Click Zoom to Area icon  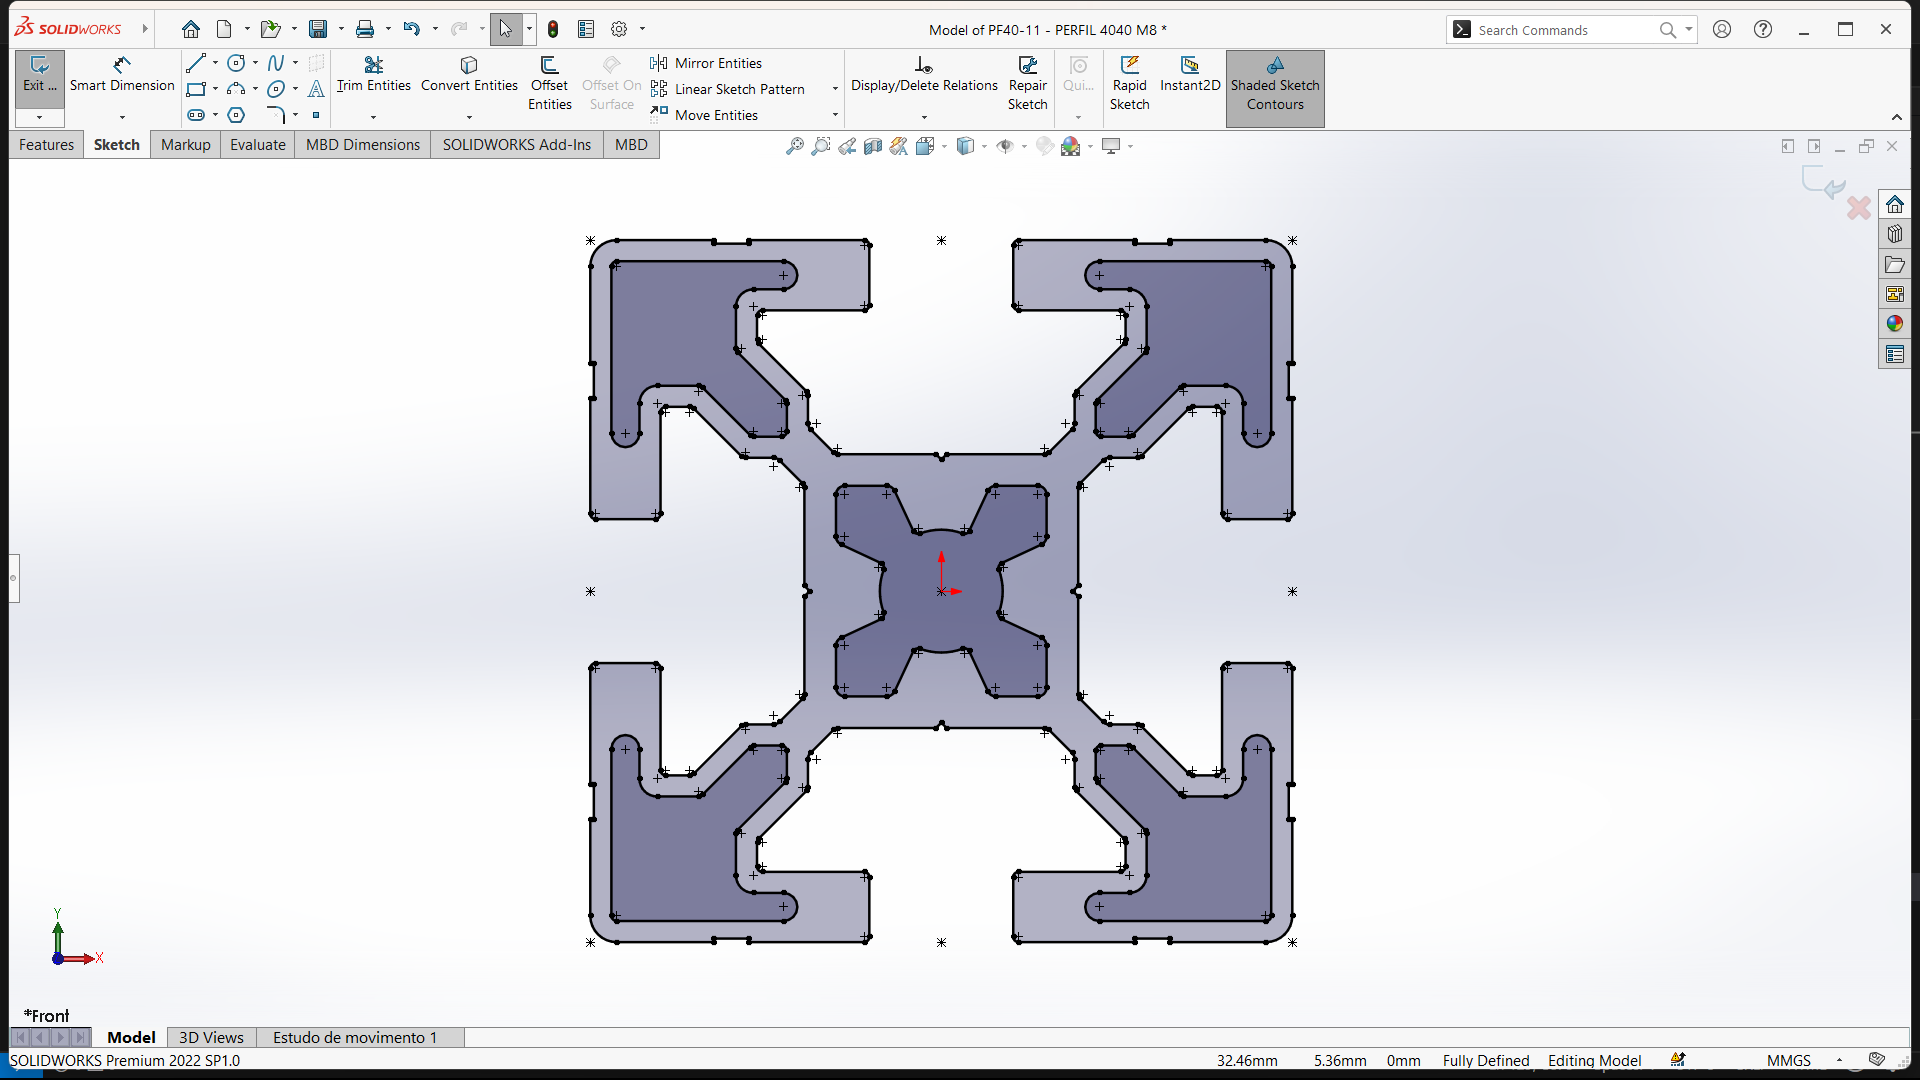(x=821, y=146)
